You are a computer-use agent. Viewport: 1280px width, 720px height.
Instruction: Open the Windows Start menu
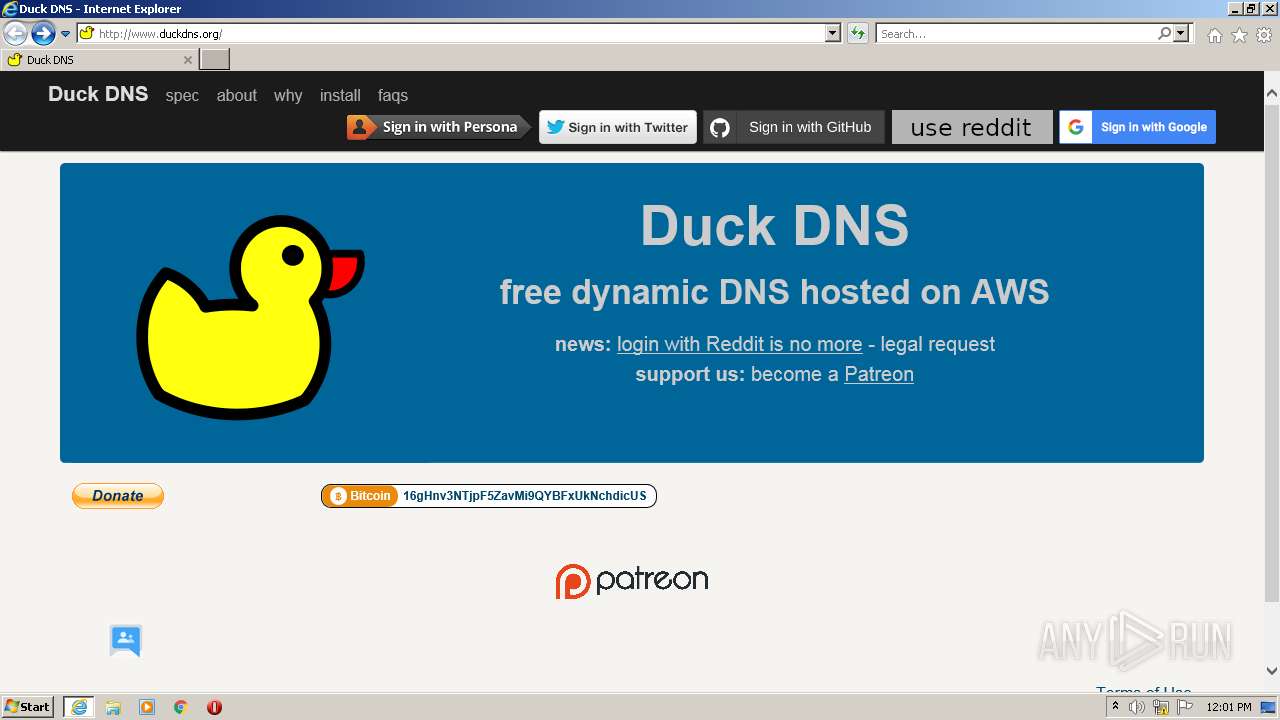click(x=28, y=707)
